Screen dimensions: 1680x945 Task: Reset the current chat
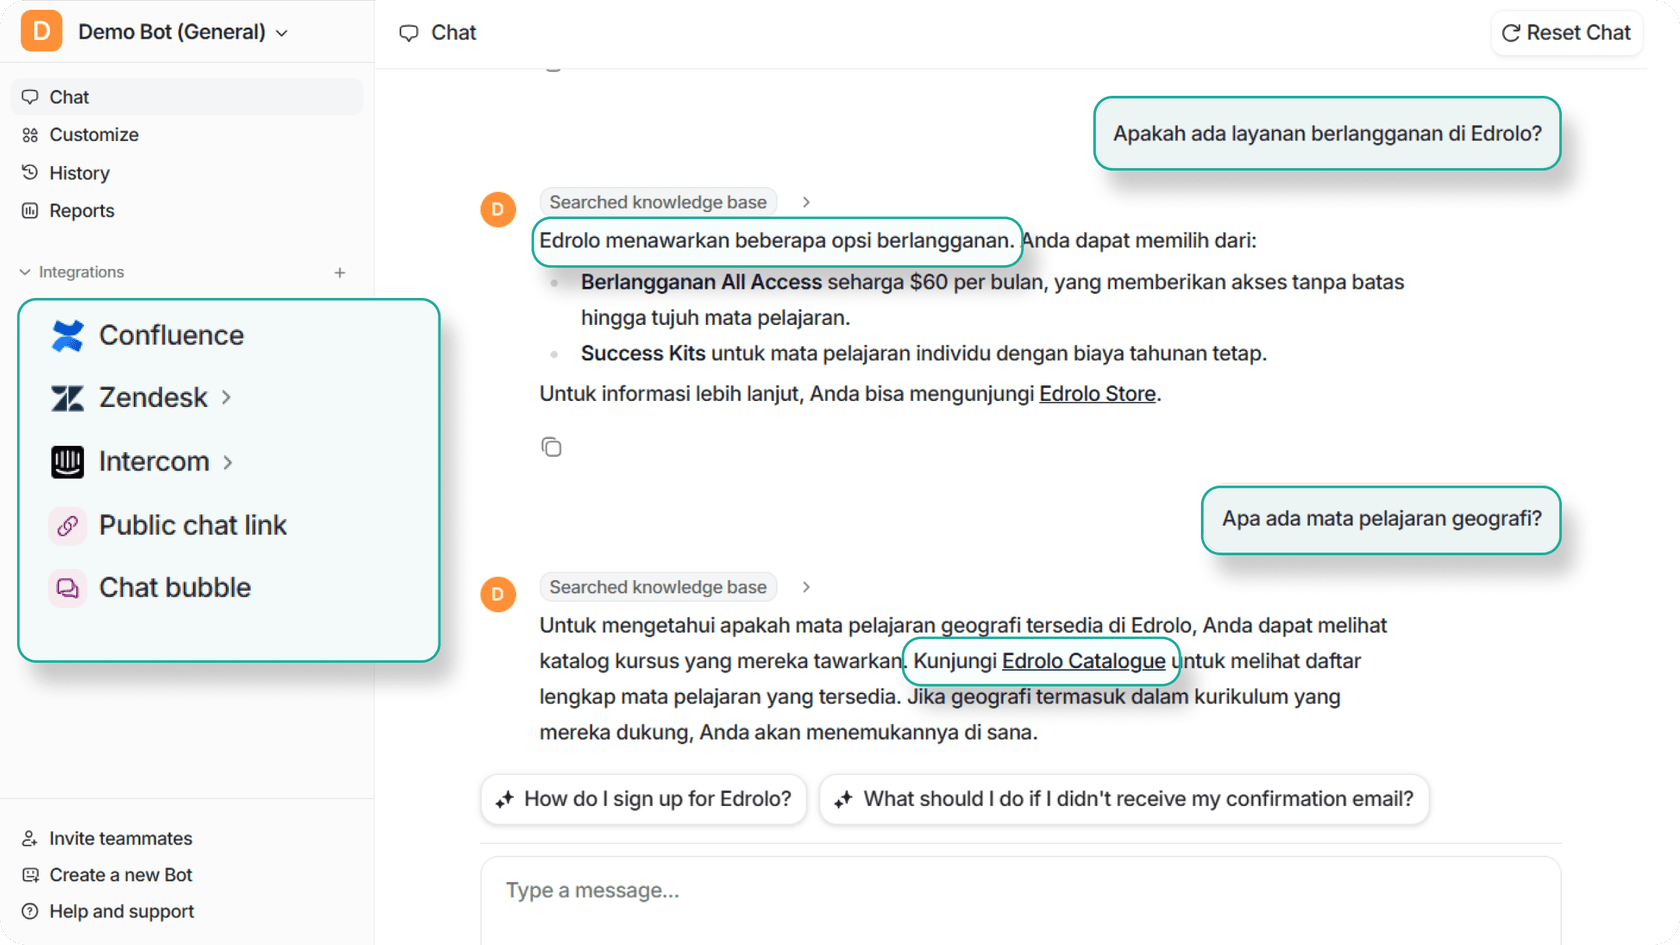tap(1566, 32)
